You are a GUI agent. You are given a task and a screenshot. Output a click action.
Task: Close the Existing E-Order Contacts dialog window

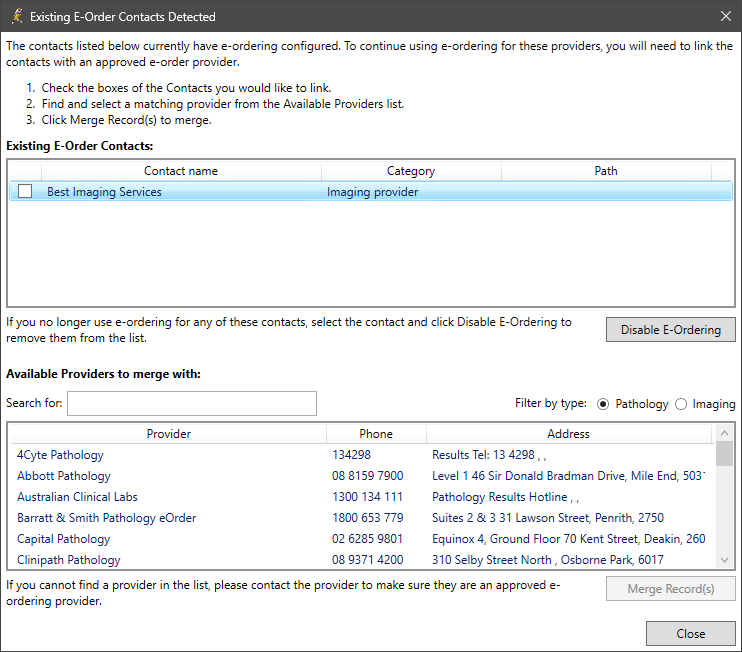(725, 16)
